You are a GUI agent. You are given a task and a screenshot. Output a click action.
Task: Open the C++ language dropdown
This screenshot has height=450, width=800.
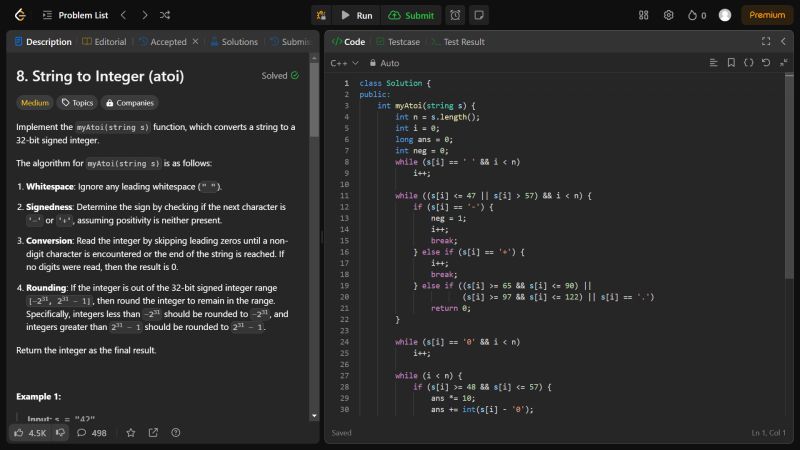coord(344,63)
